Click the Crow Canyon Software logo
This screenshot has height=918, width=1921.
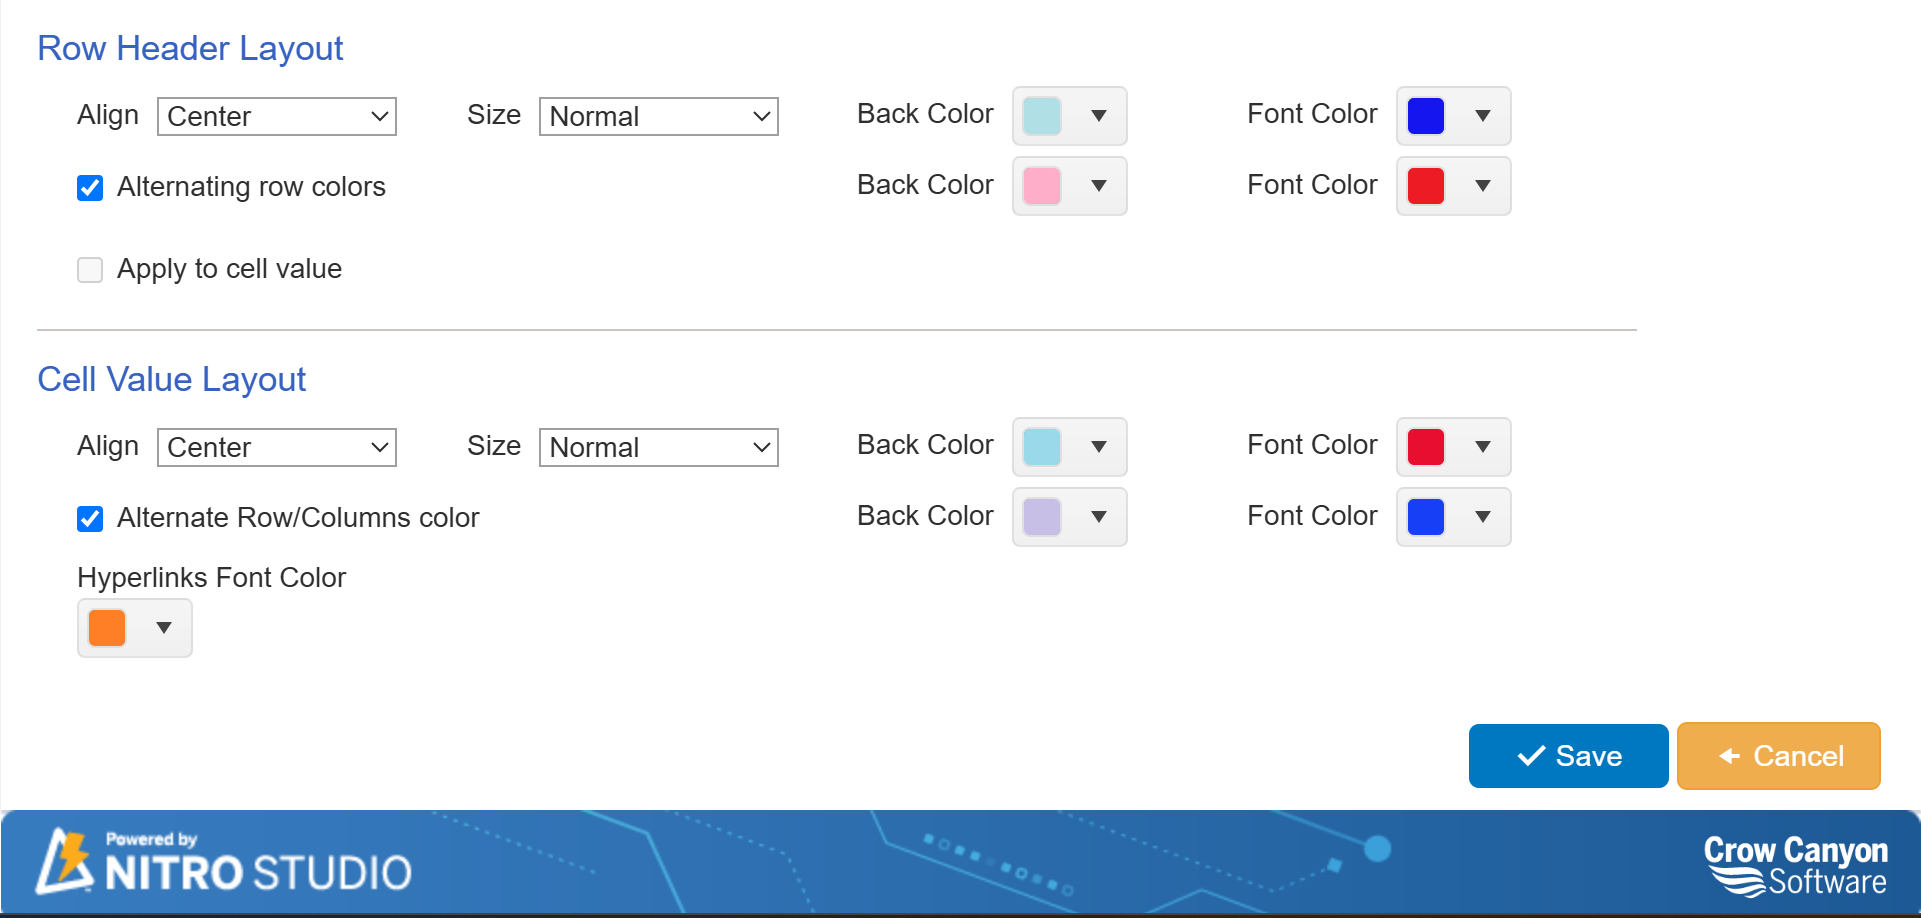pyautogui.click(x=1795, y=865)
